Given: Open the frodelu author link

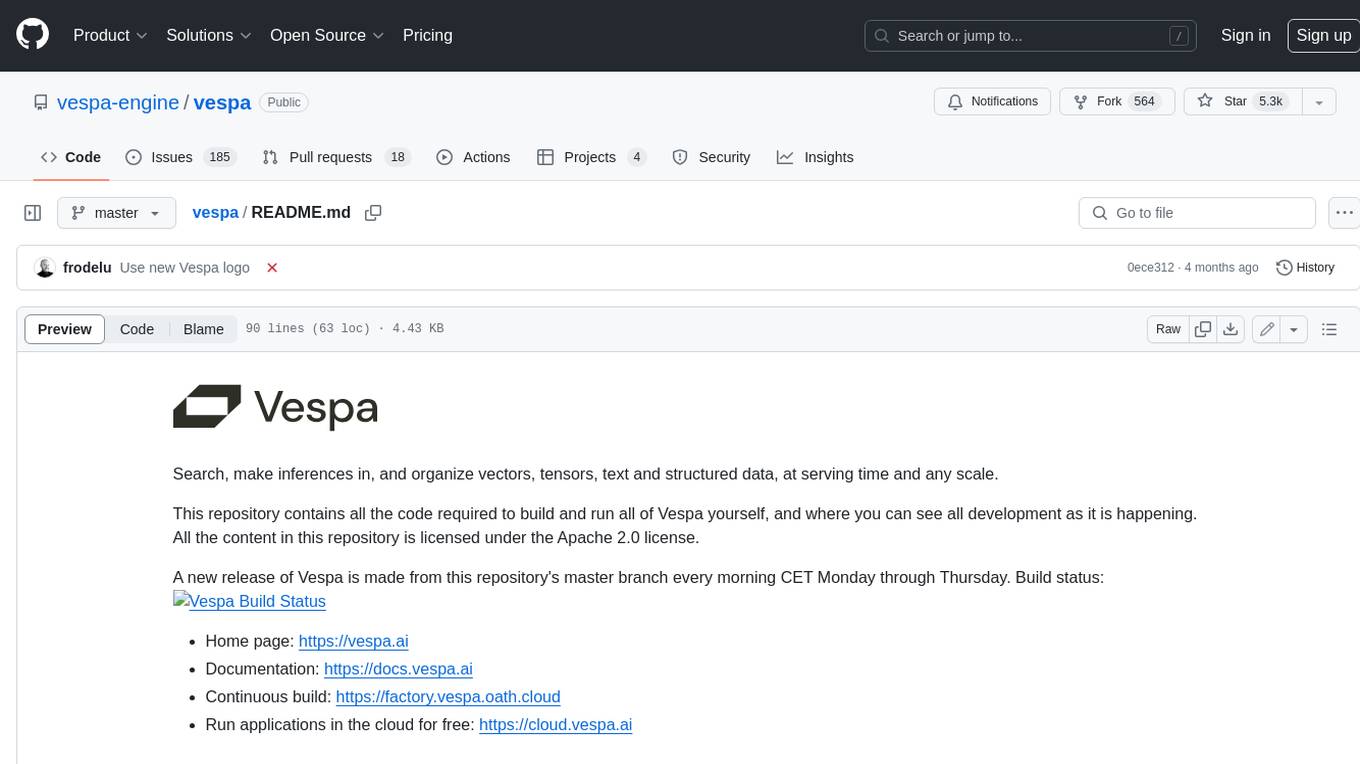Looking at the screenshot, I should click(87, 268).
